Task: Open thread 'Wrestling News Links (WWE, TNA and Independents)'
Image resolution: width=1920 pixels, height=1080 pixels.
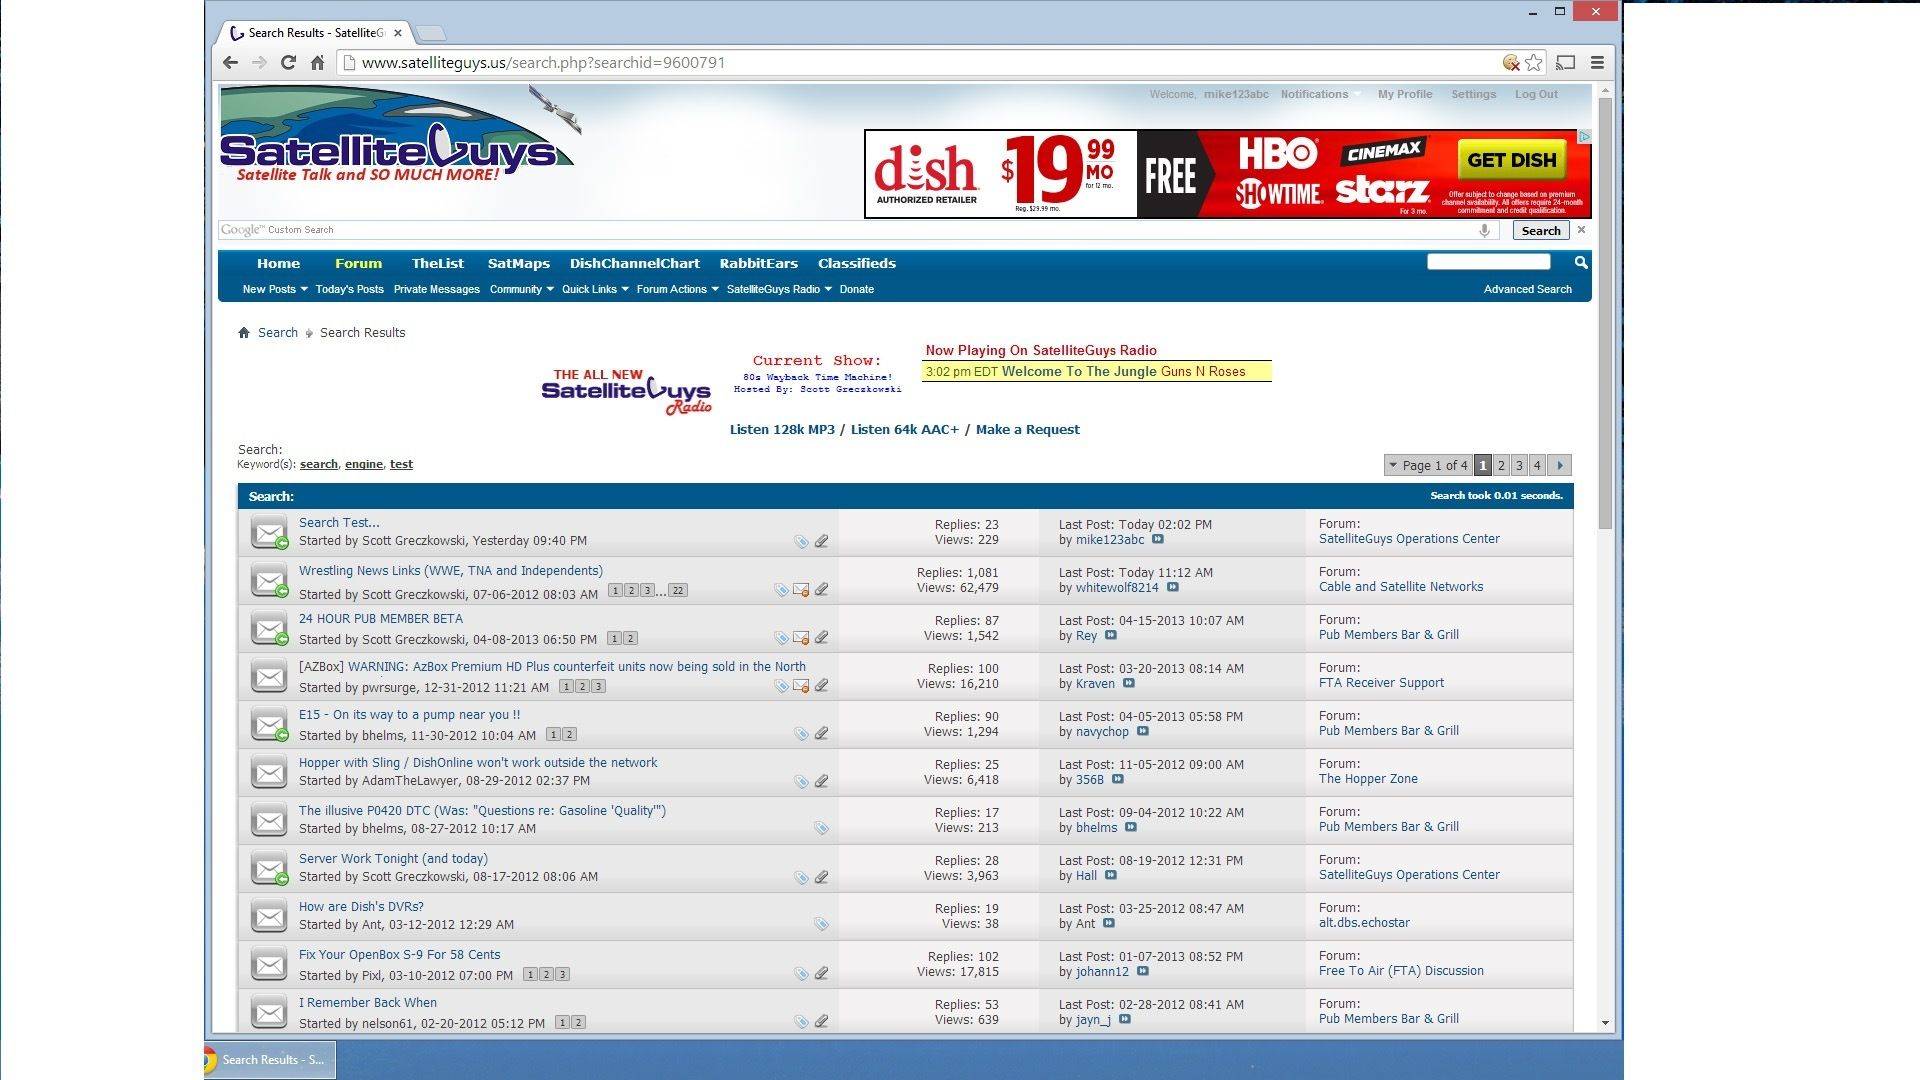Action: (x=450, y=571)
